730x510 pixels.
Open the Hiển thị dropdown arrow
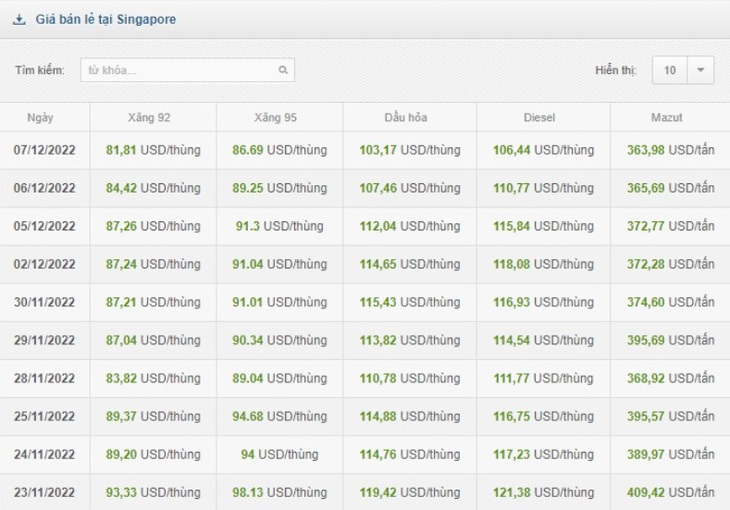[x=700, y=70]
